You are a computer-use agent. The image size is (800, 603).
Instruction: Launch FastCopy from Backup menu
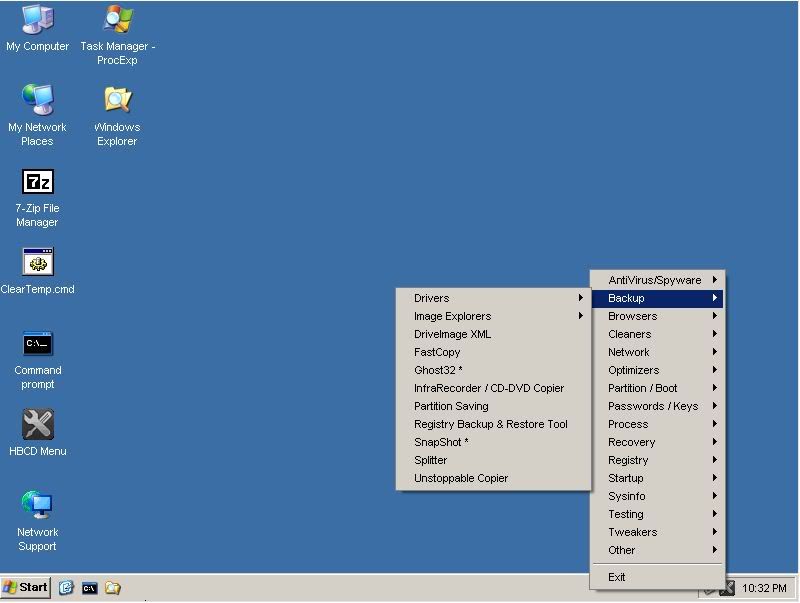pos(493,352)
